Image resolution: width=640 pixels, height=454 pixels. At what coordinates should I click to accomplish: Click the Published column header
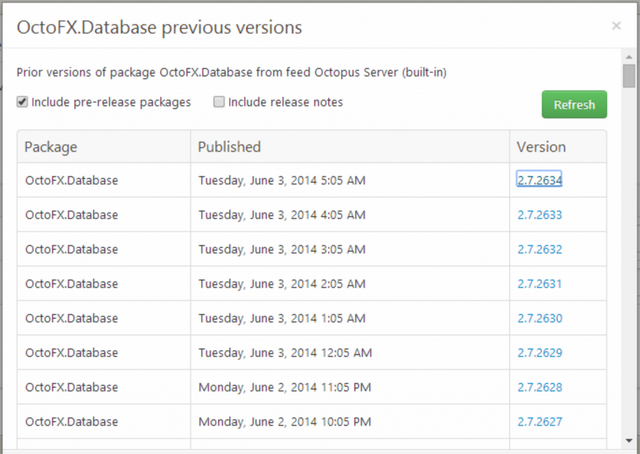tap(350, 147)
